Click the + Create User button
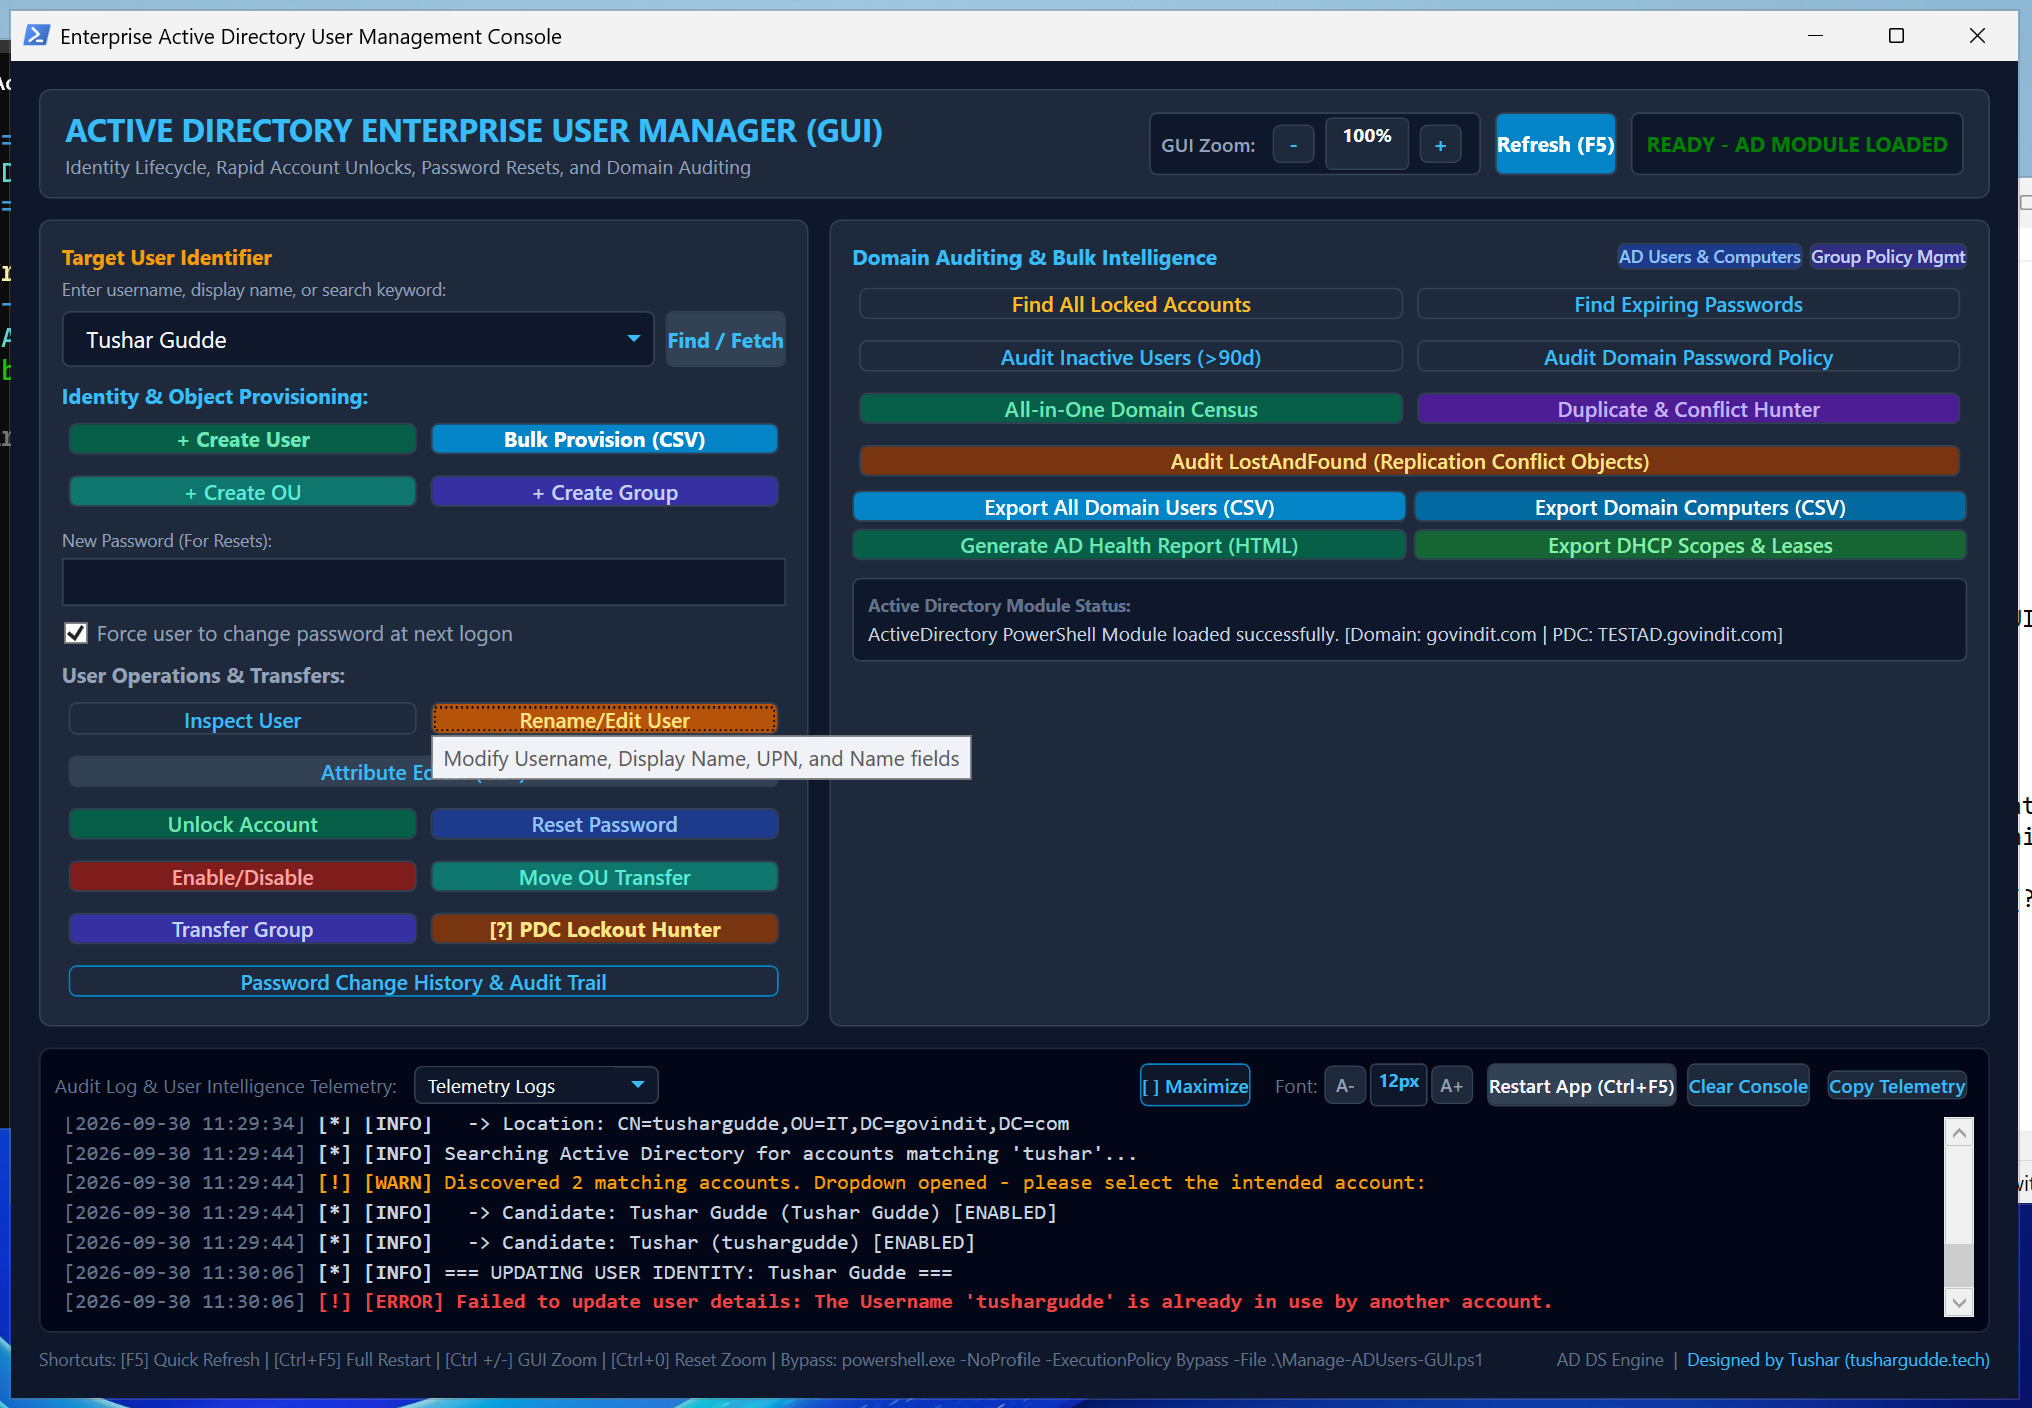This screenshot has height=1408, width=2032. [243, 439]
